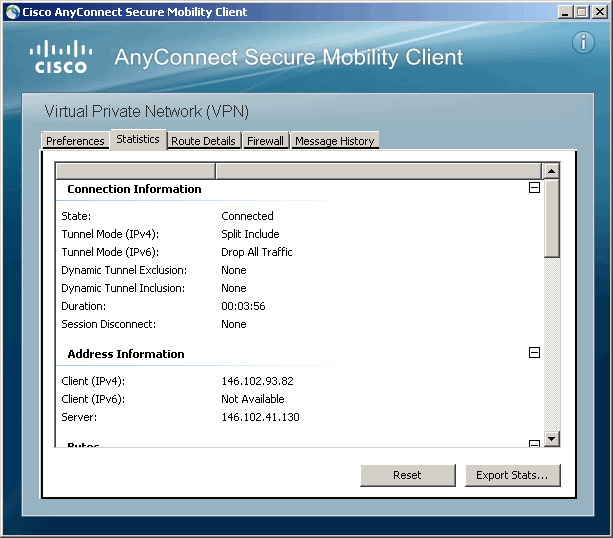Image resolution: width=613 pixels, height=538 pixels.
Task: Collapse the Address Information section
Action: click(x=534, y=353)
